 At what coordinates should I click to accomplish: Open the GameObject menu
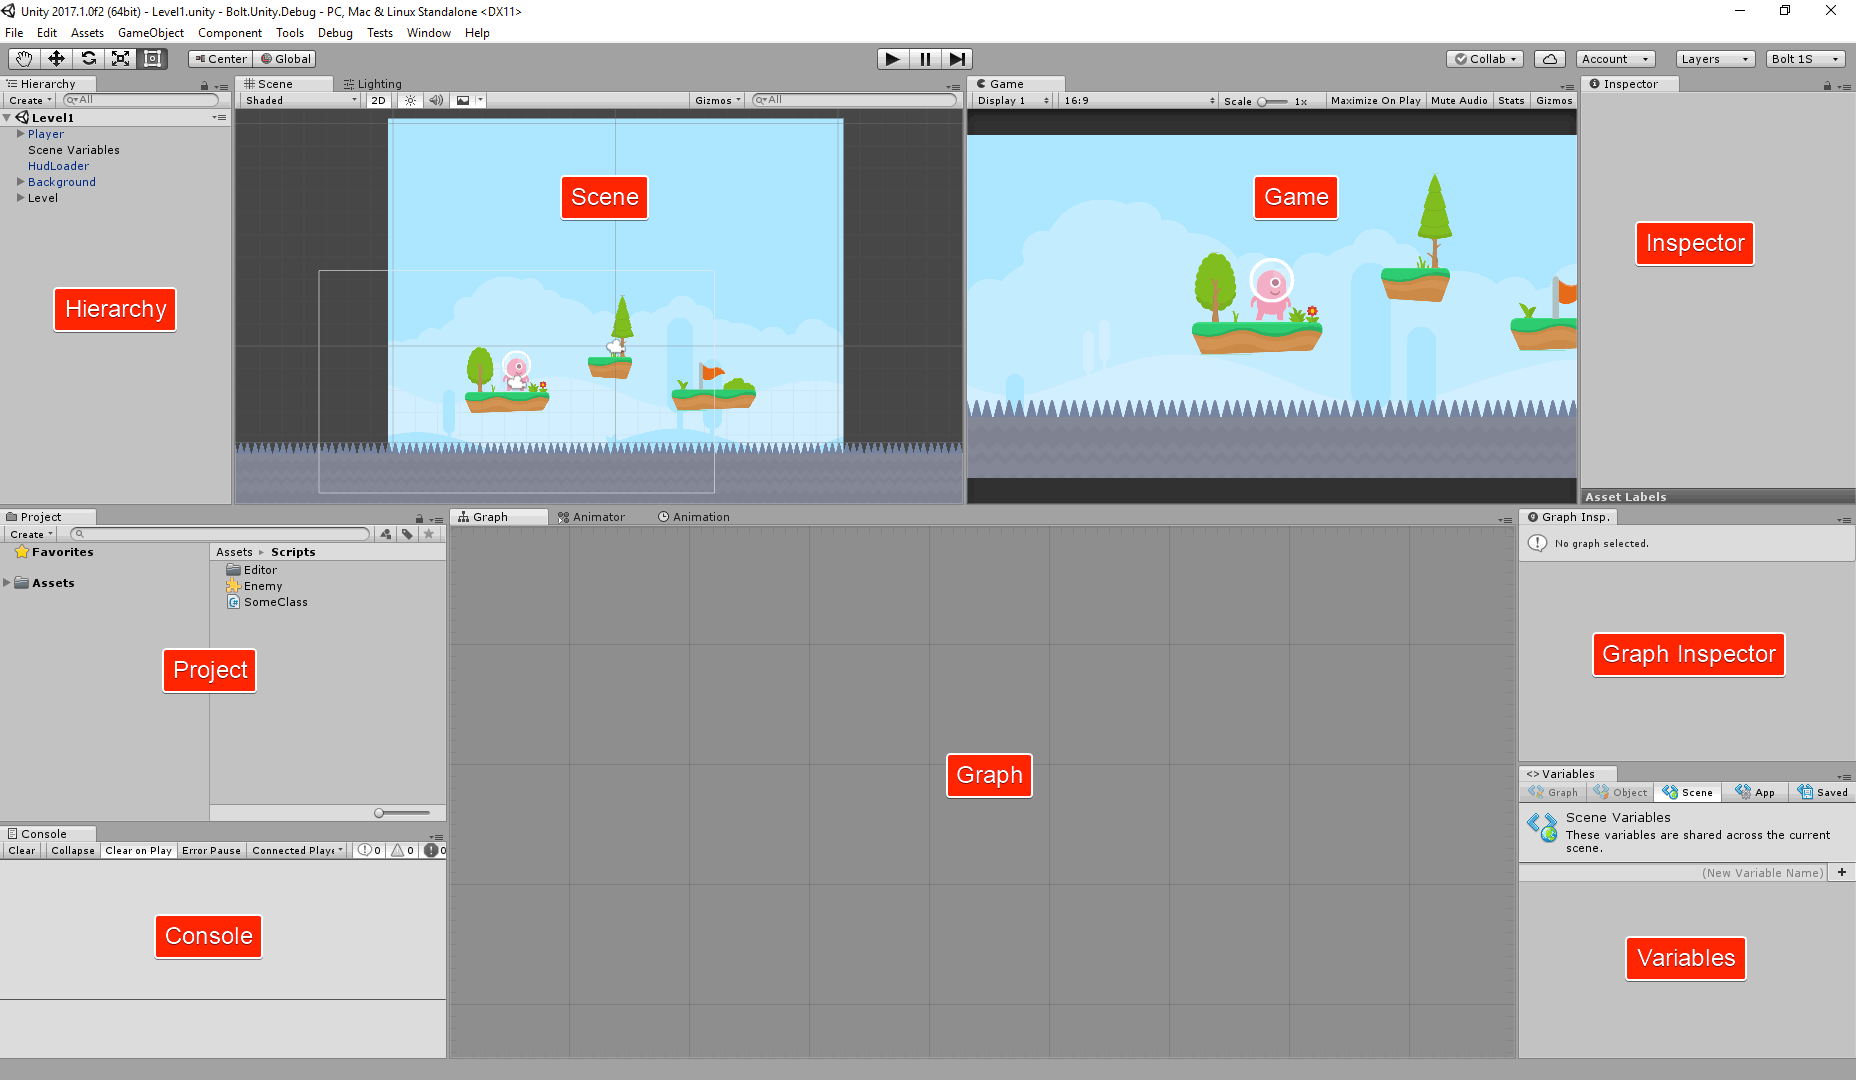[x=150, y=33]
